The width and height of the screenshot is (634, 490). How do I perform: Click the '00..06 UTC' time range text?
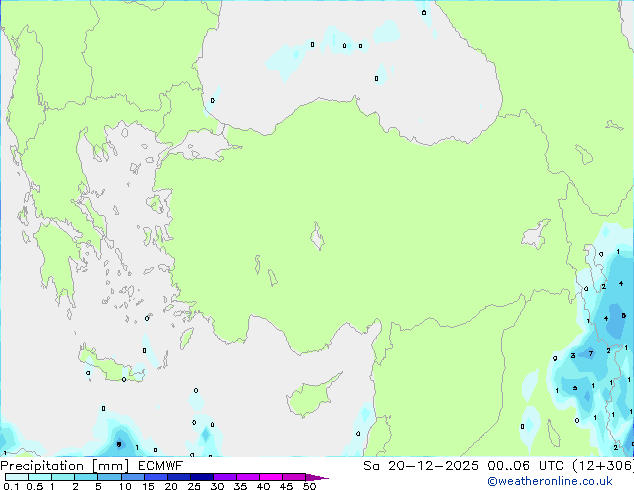pyautogui.click(x=525, y=466)
